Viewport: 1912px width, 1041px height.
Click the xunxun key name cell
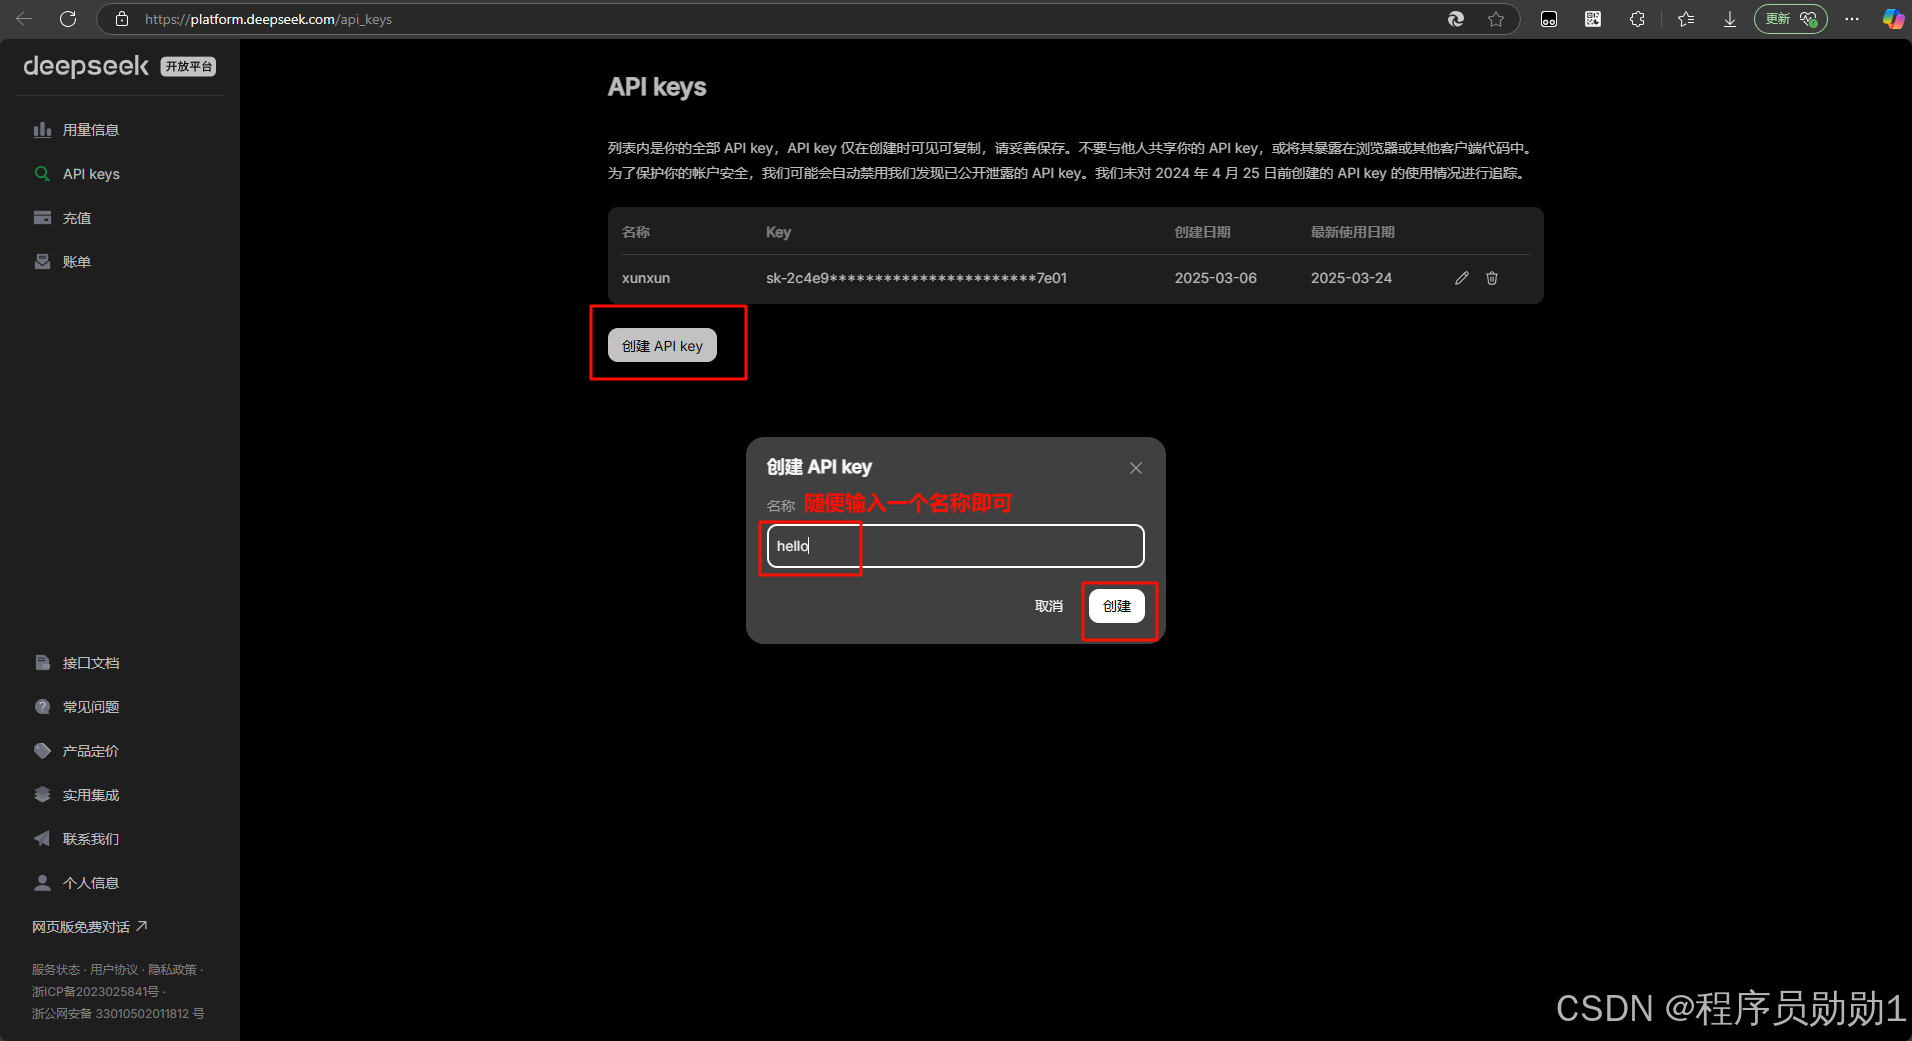[x=646, y=278]
